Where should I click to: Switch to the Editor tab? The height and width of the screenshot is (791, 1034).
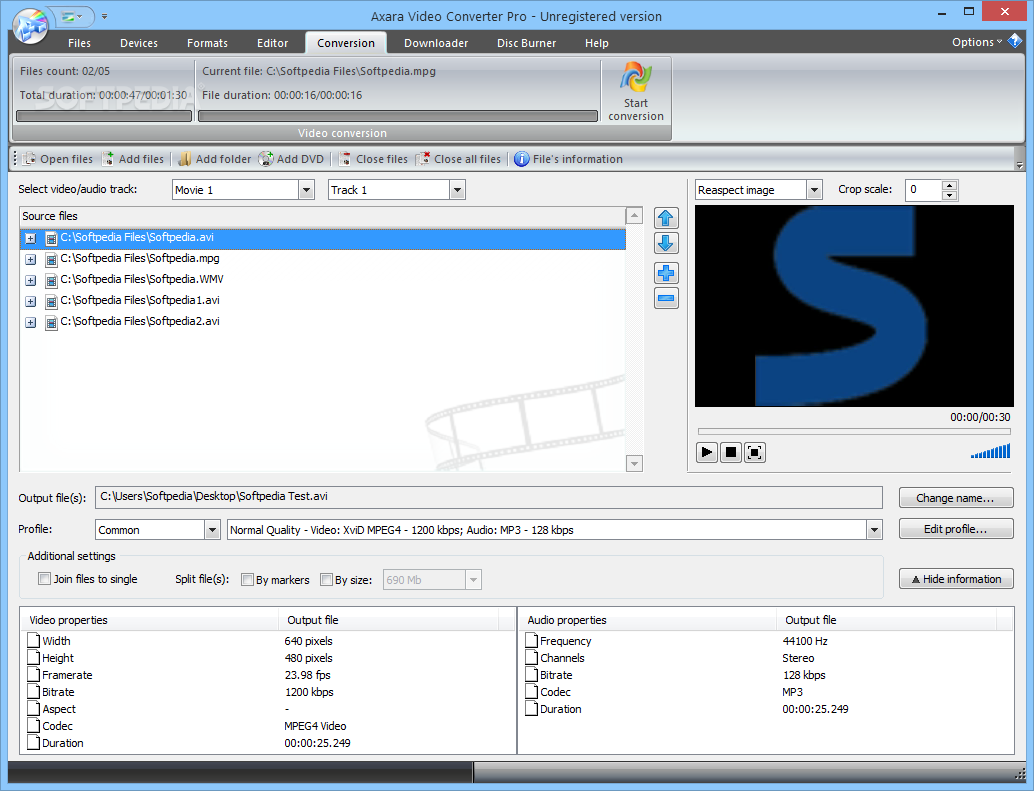click(x=272, y=43)
